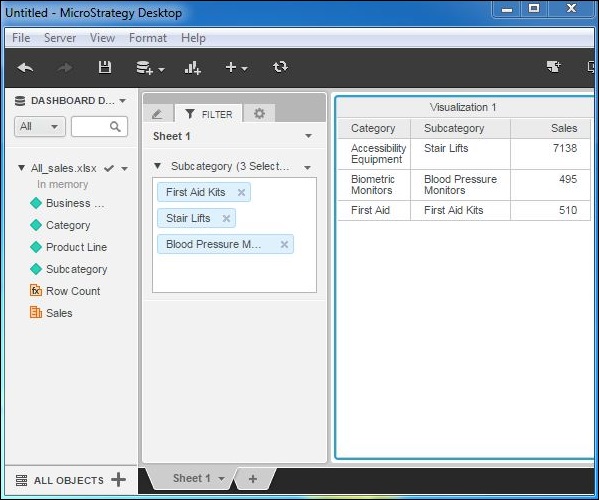The width and height of the screenshot is (600, 500).
Task: Select the Product Line attribute
Action: 76,247
